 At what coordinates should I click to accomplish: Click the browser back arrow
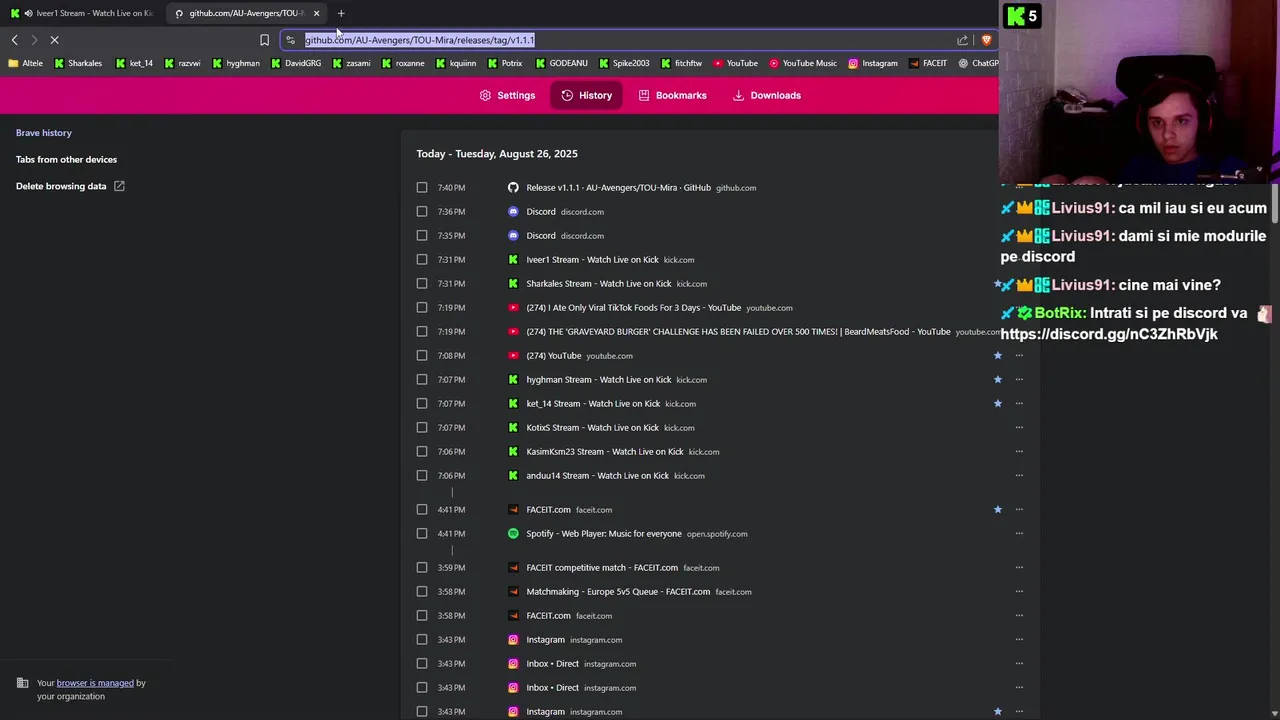(14, 40)
